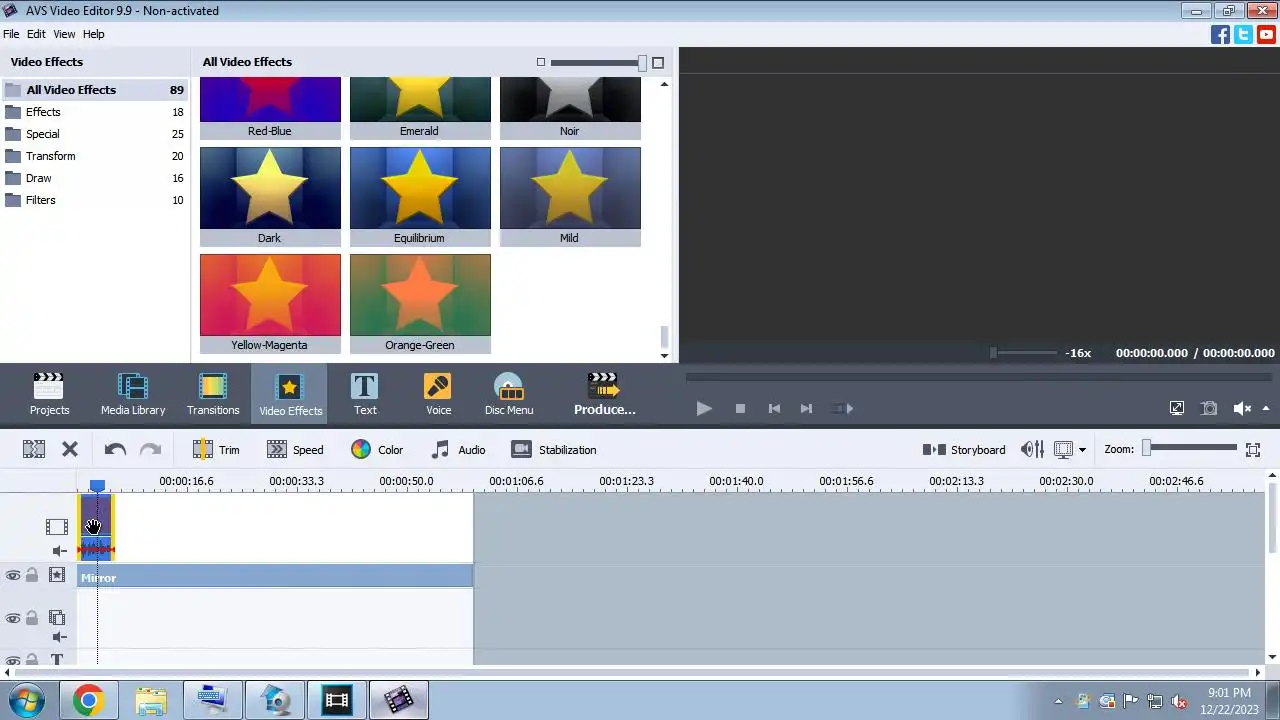Image resolution: width=1280 pixels, height=720 pixels.
Task: Click the next scene playback button
Action: (x=843, y=408)
